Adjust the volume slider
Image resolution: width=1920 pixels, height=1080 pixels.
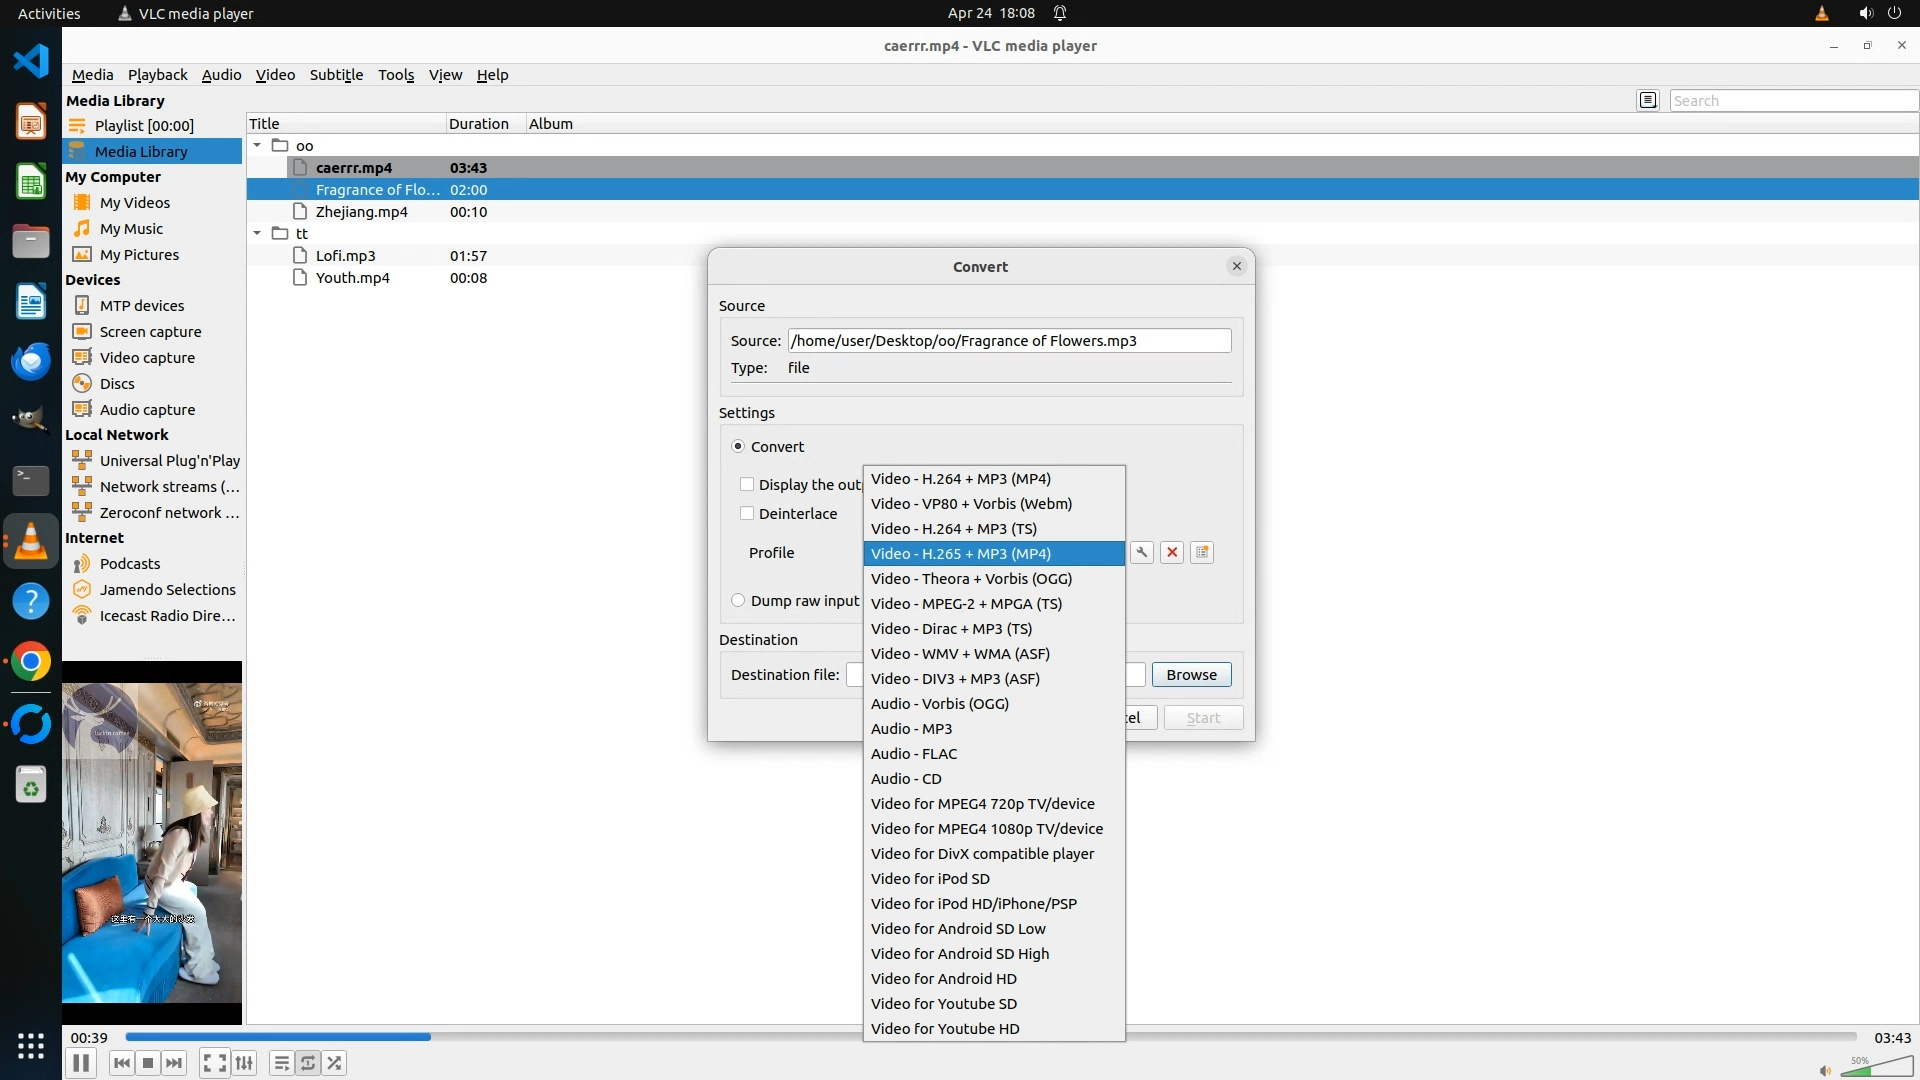pos(1868,1069)
